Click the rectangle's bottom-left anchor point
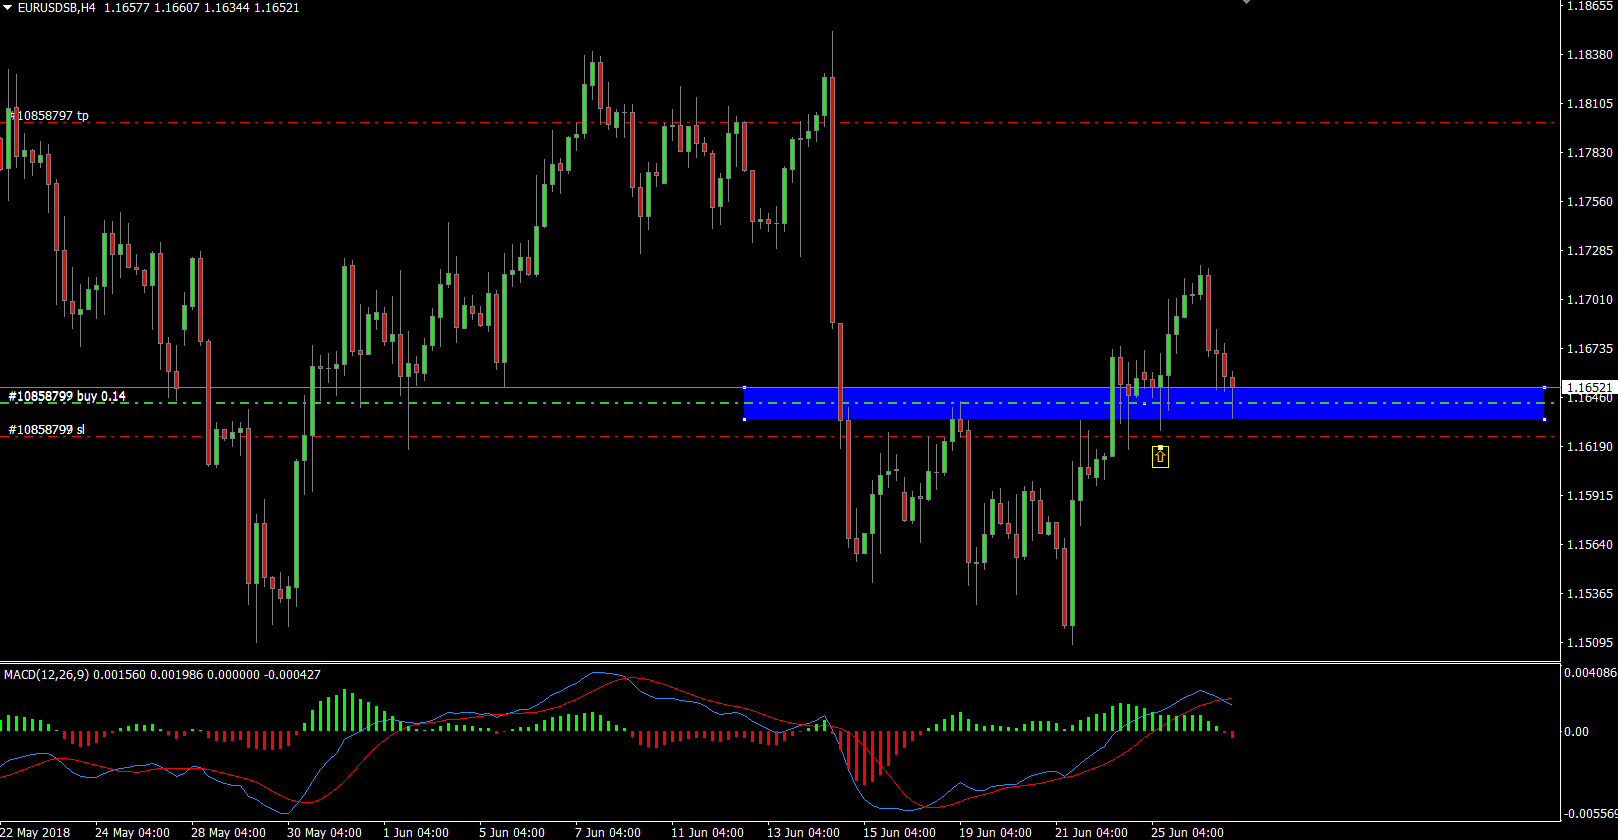This screenshot has height=840, width=1618. click(744, 419)
